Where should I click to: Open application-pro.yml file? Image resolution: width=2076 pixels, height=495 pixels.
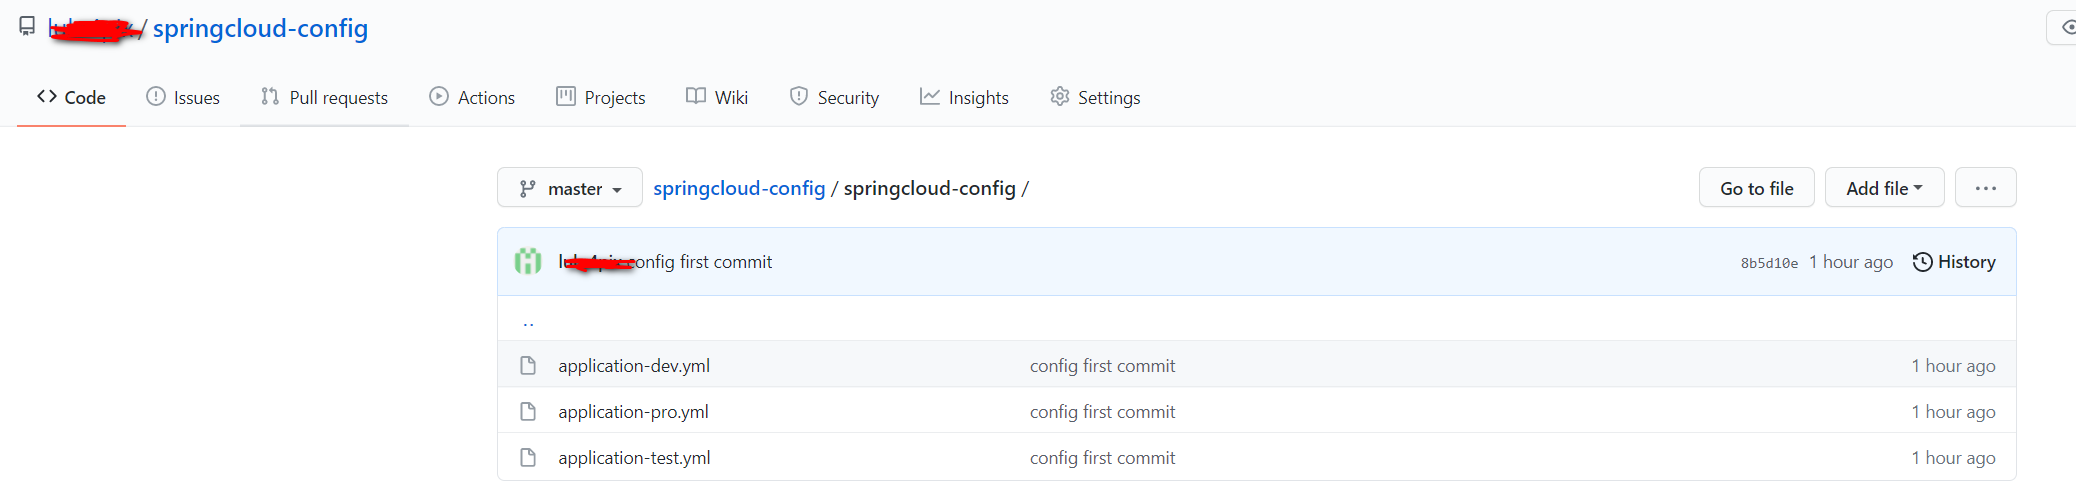pos(633,412)
